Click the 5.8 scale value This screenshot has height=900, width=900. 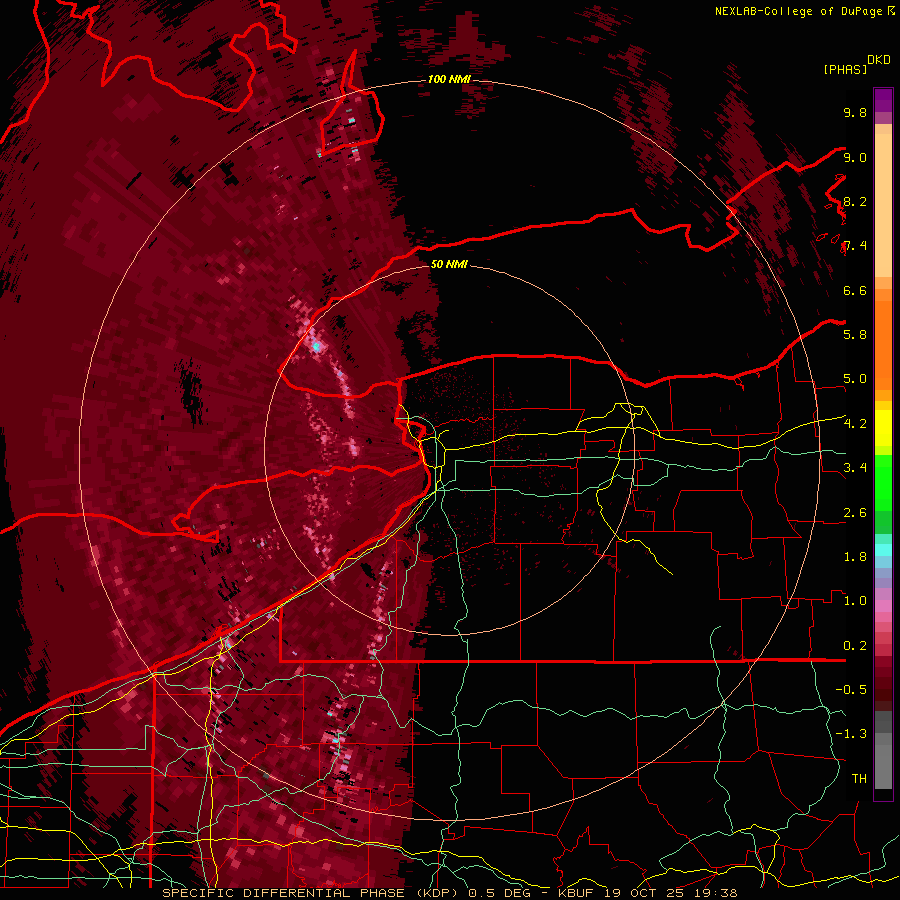pos(855,335)
